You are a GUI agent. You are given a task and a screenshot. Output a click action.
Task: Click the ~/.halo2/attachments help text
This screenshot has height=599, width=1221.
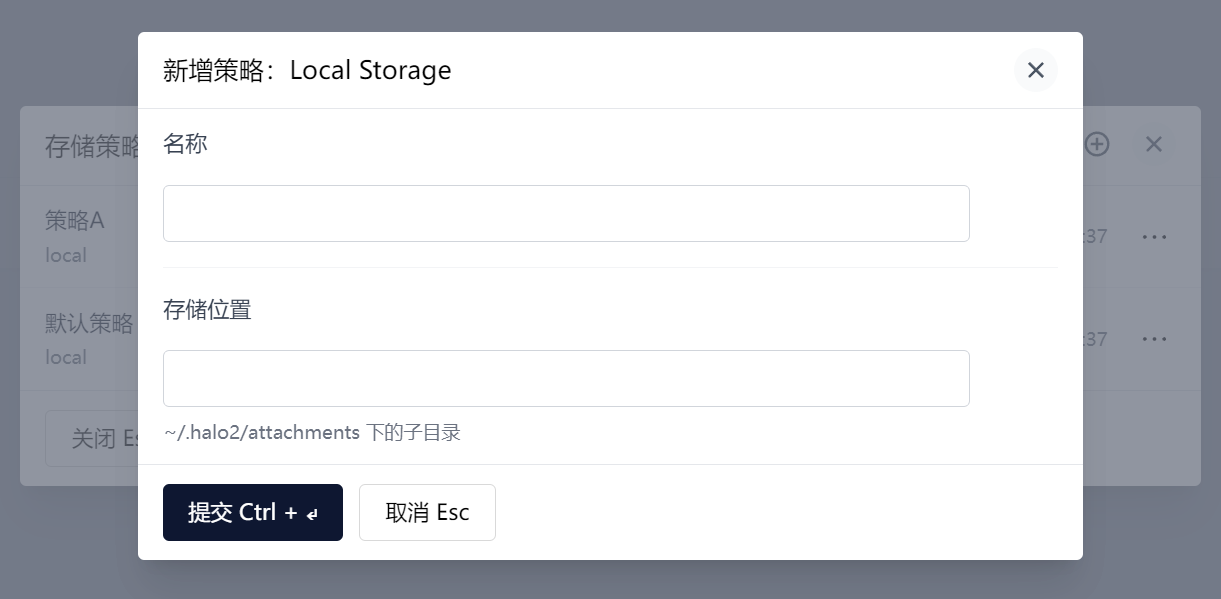(312, 433)
